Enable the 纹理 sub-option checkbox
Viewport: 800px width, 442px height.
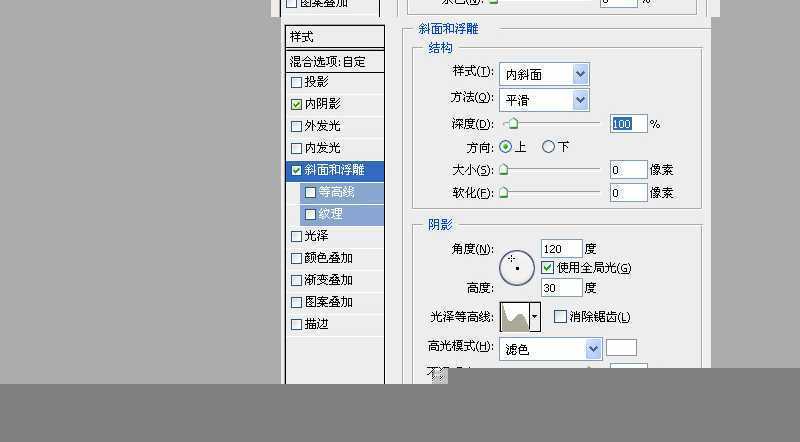[310, 214]
